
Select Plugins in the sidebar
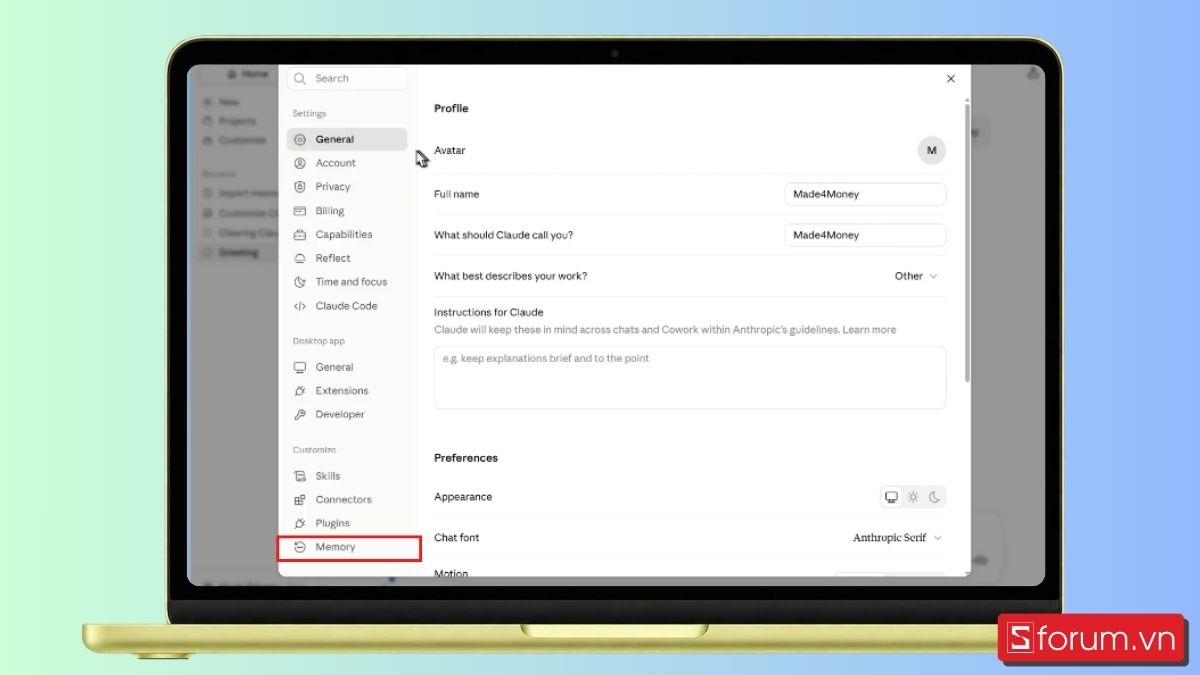(346, 523)
